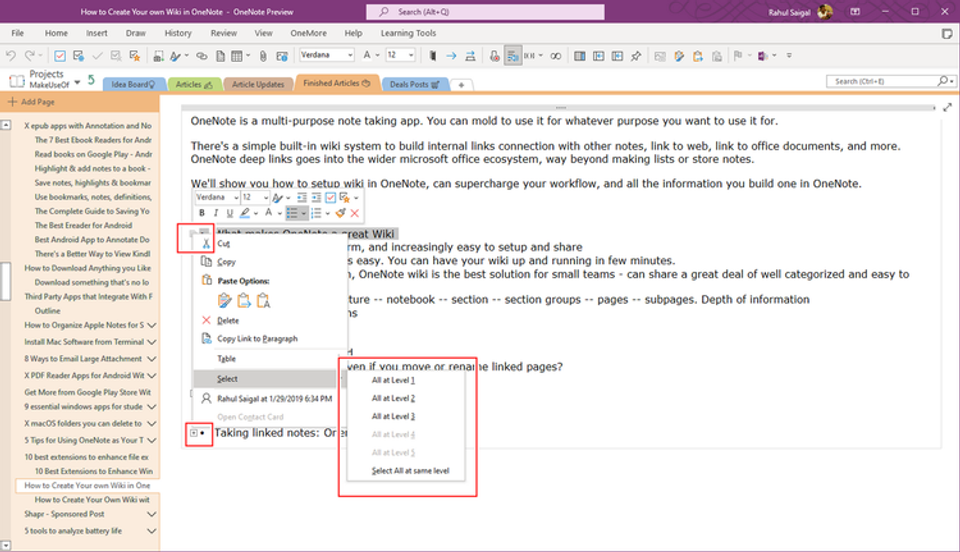This screenshot has width=960, height=552.
Task: Open the Projects MakeUseOf notebook dropdown
Action: [x=77, y=82]
